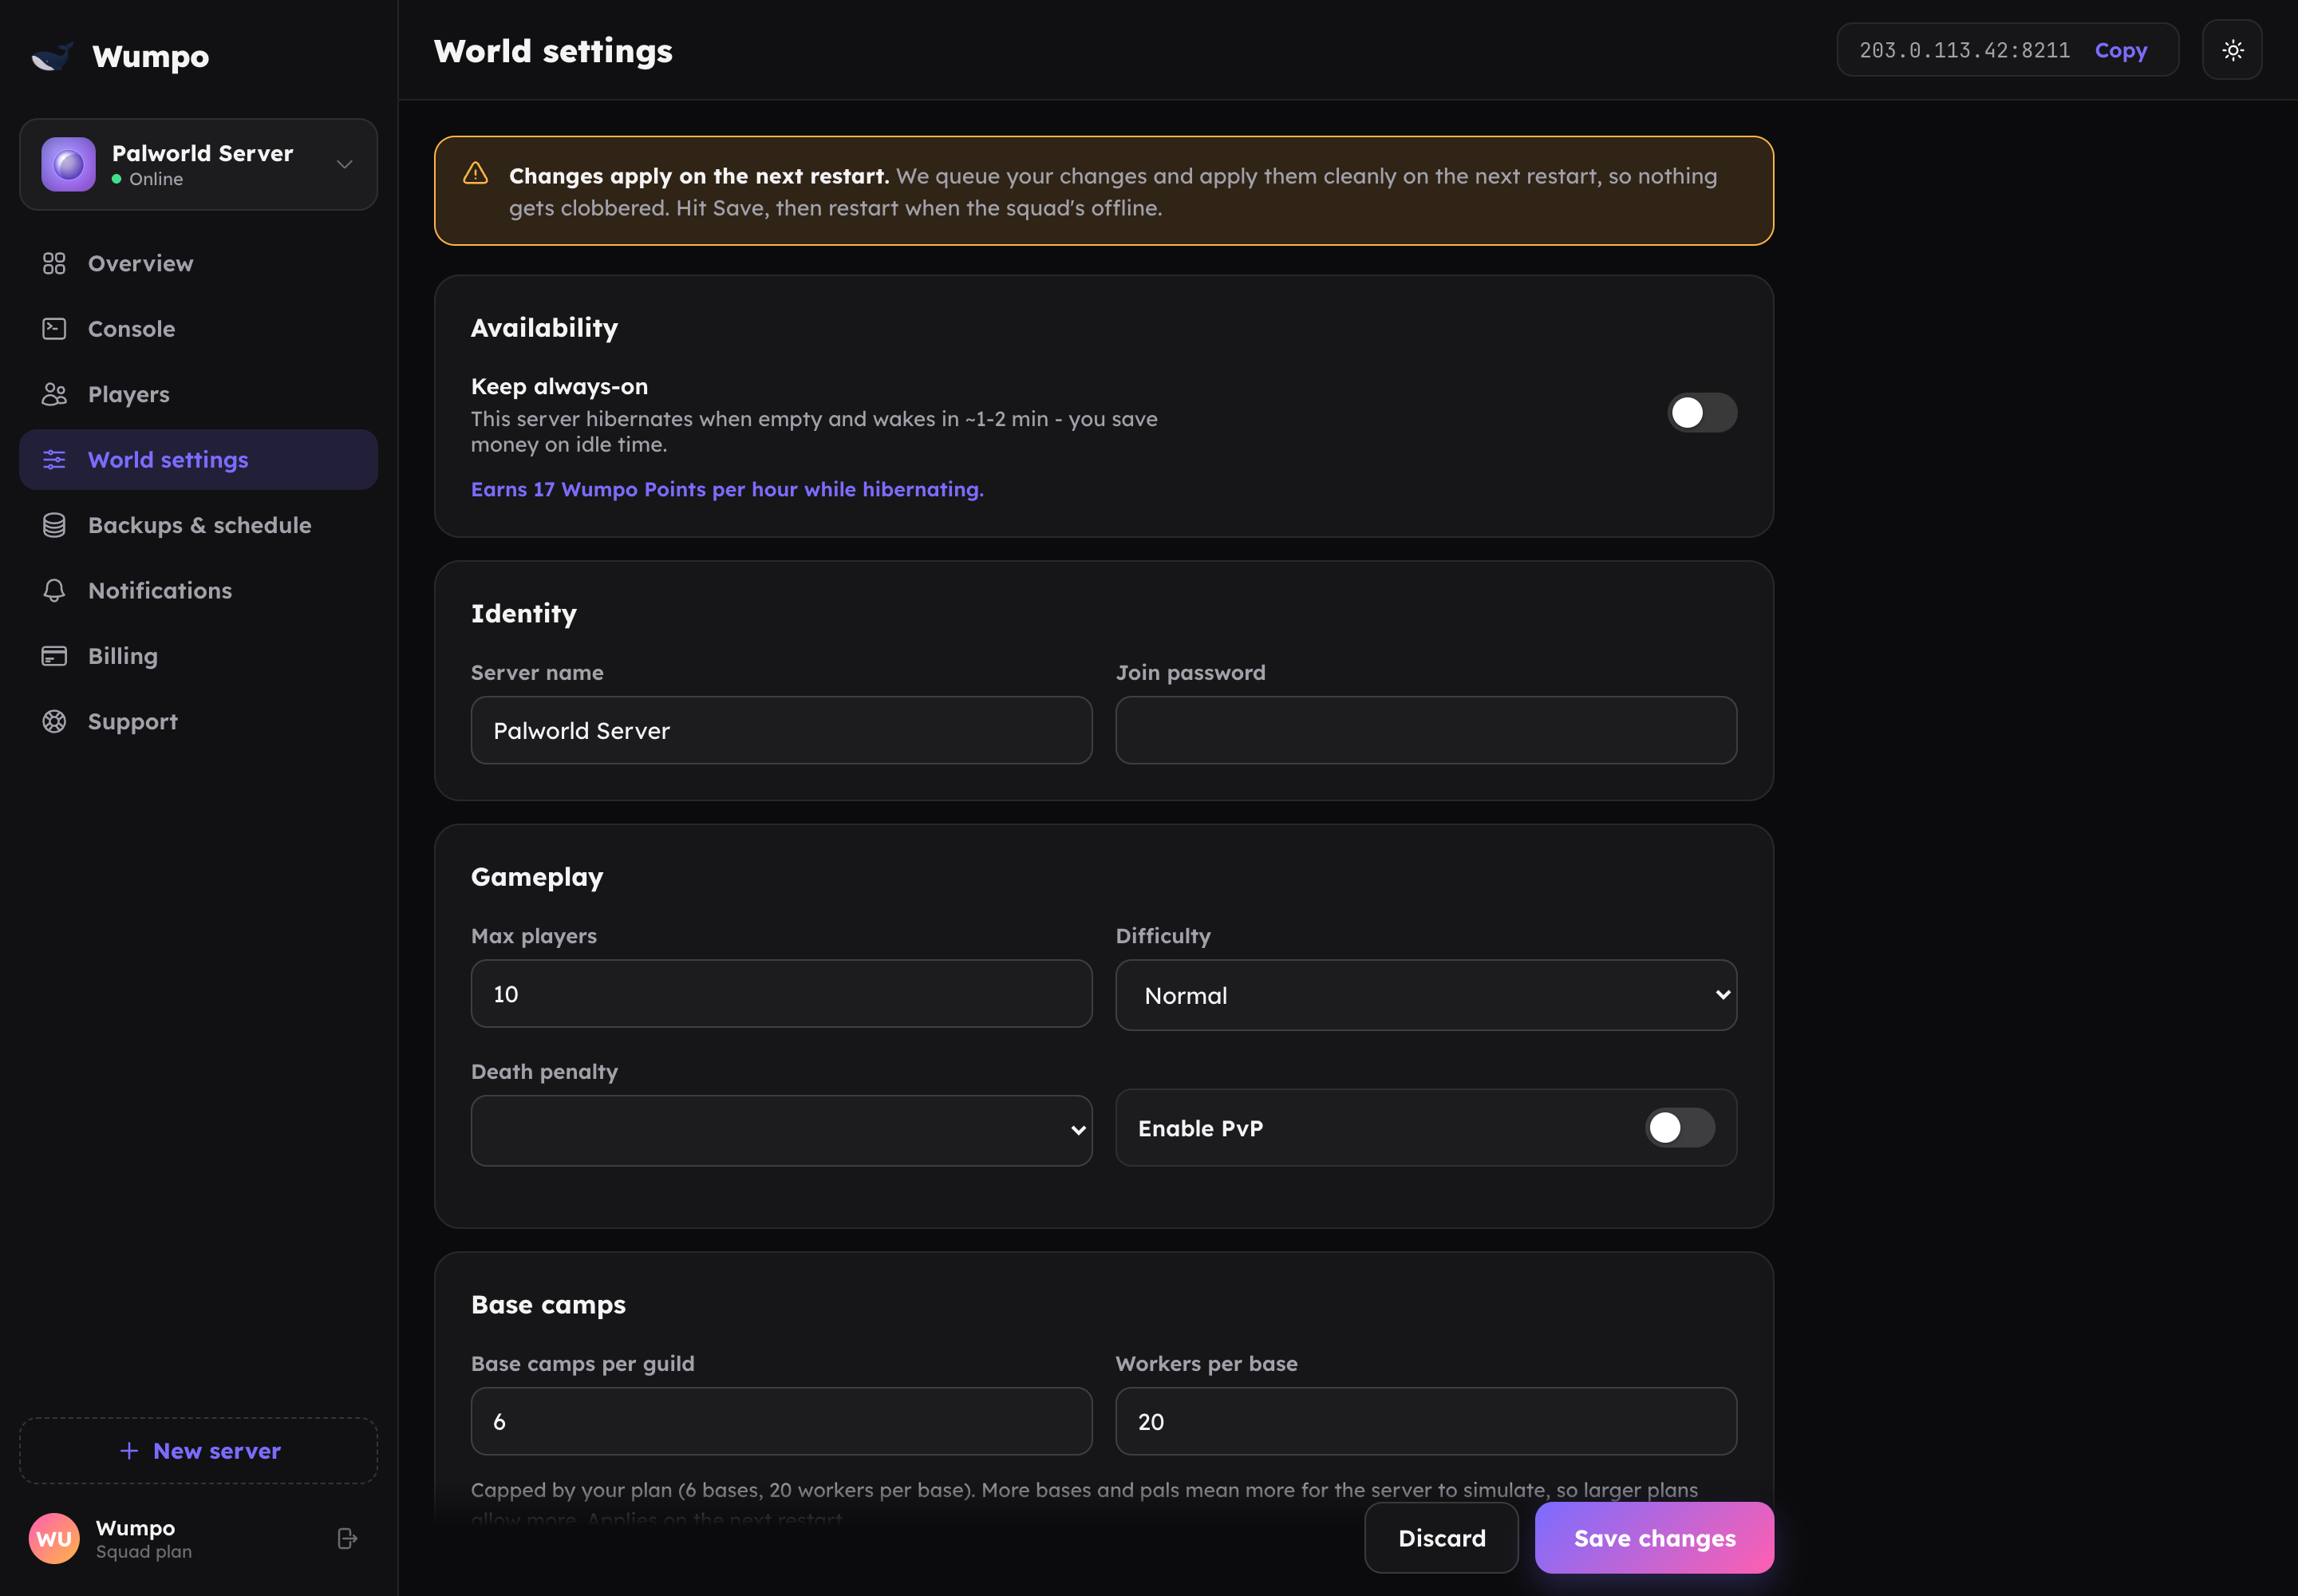Open the Death penalty dropdown
Image resolution: width=2298 pixels, height=1596 pixels.
pyautogui.click(x=781, y=1130)
